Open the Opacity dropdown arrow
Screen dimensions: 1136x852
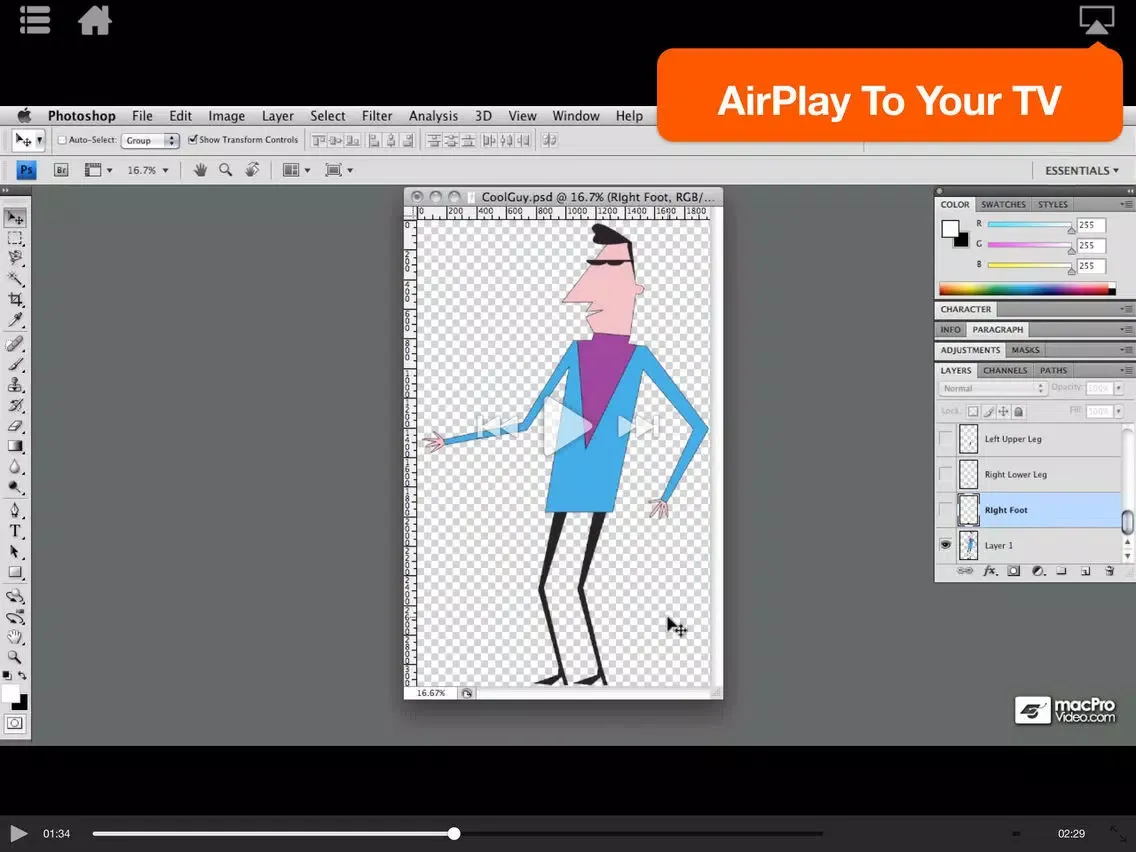click(x=1119, y=388)
